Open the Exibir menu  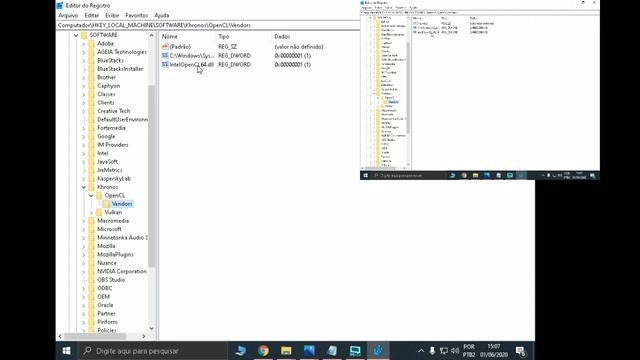click(x=112, y=15)
